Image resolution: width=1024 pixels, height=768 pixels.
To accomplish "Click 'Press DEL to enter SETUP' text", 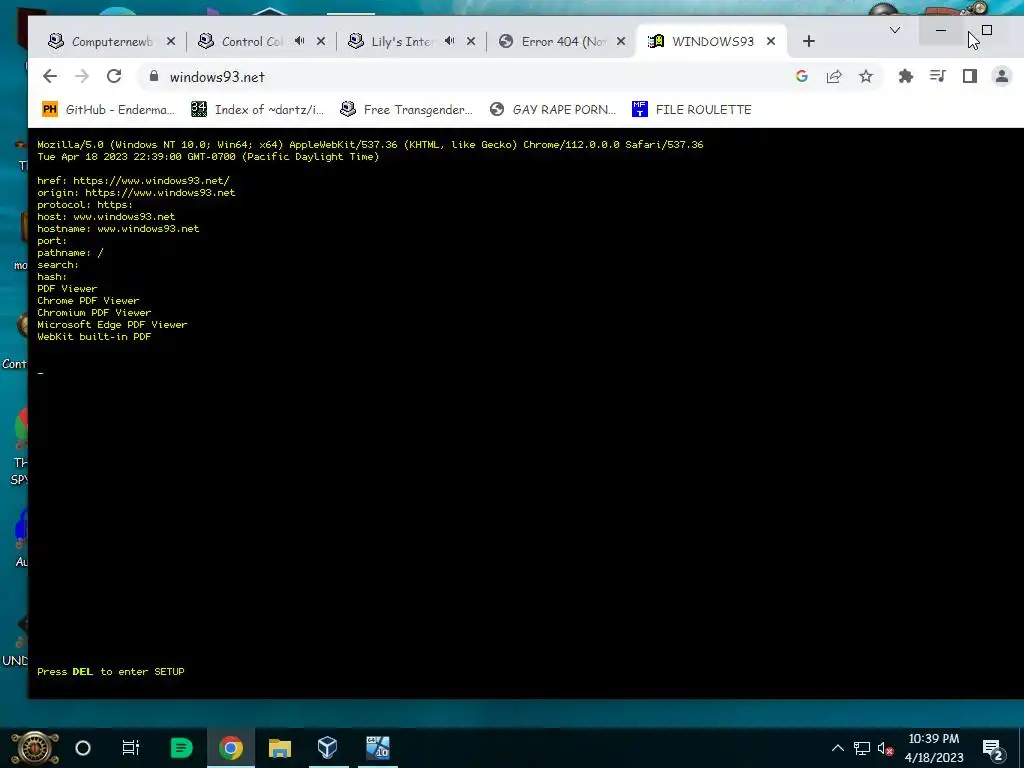I will (111, 671).
